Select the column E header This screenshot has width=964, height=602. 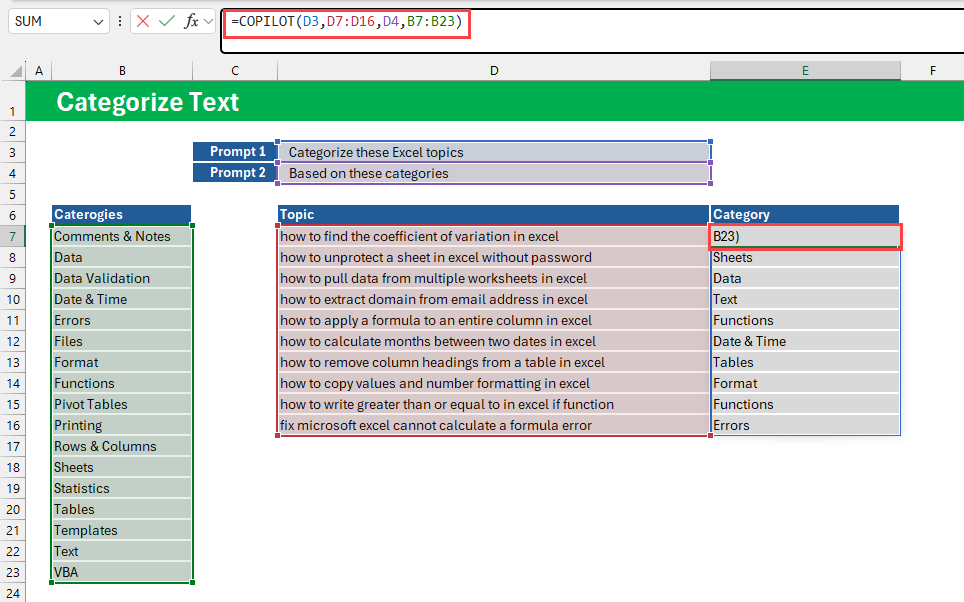click(805, 71)
